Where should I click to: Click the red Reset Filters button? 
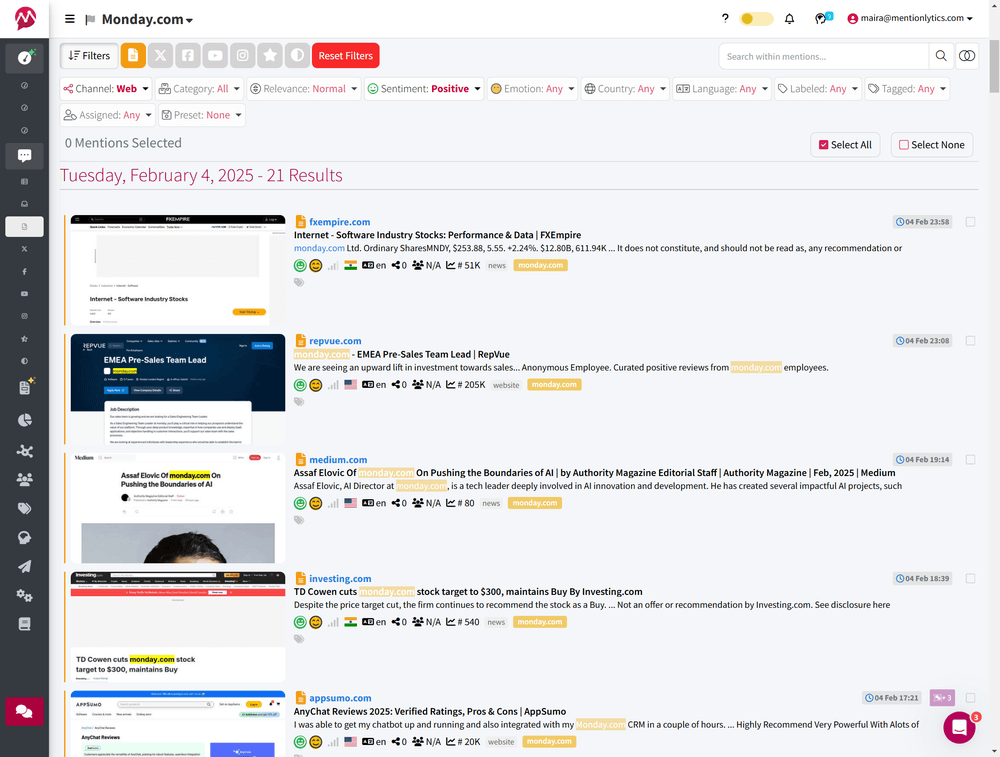click(346, 55)
